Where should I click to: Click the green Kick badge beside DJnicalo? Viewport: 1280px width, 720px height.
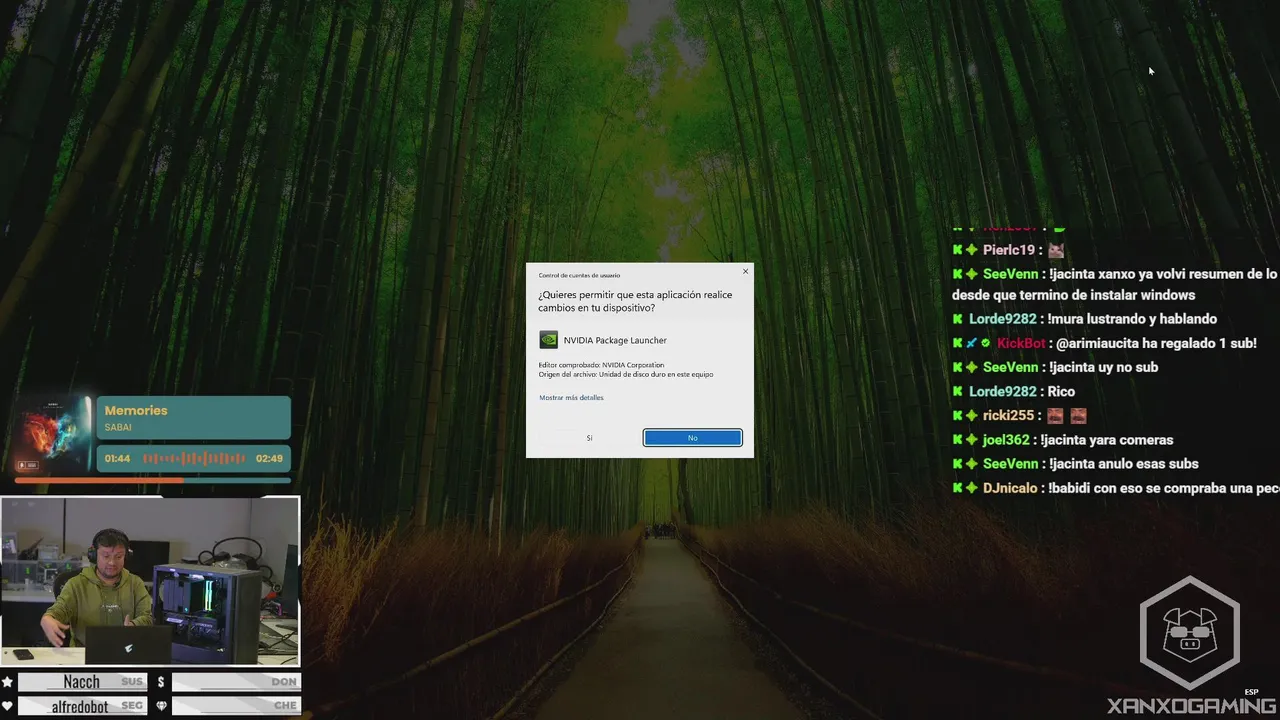957,488
